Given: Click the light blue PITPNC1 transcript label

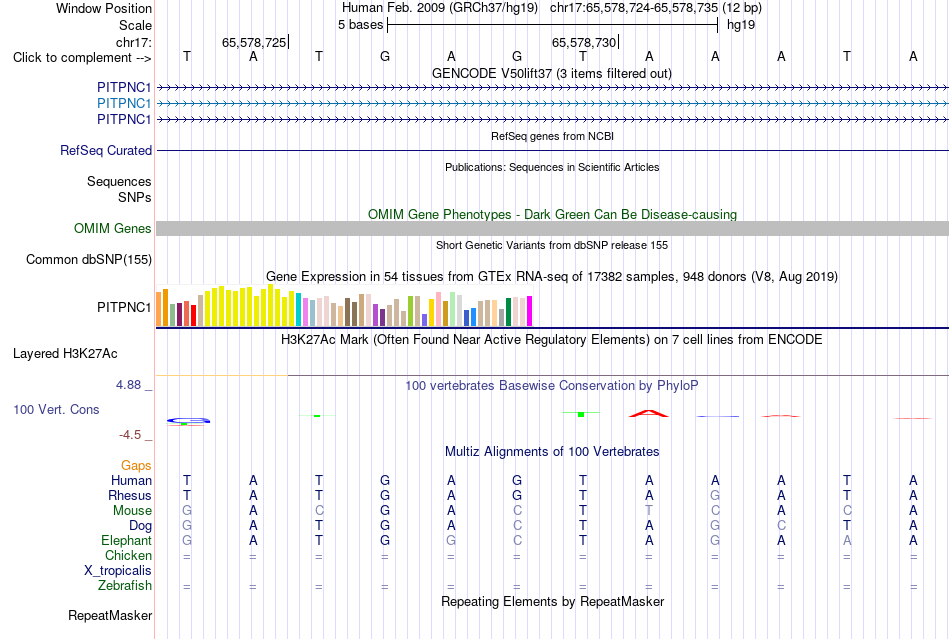Looking at the screenshot, I should [x=124, y=103].
